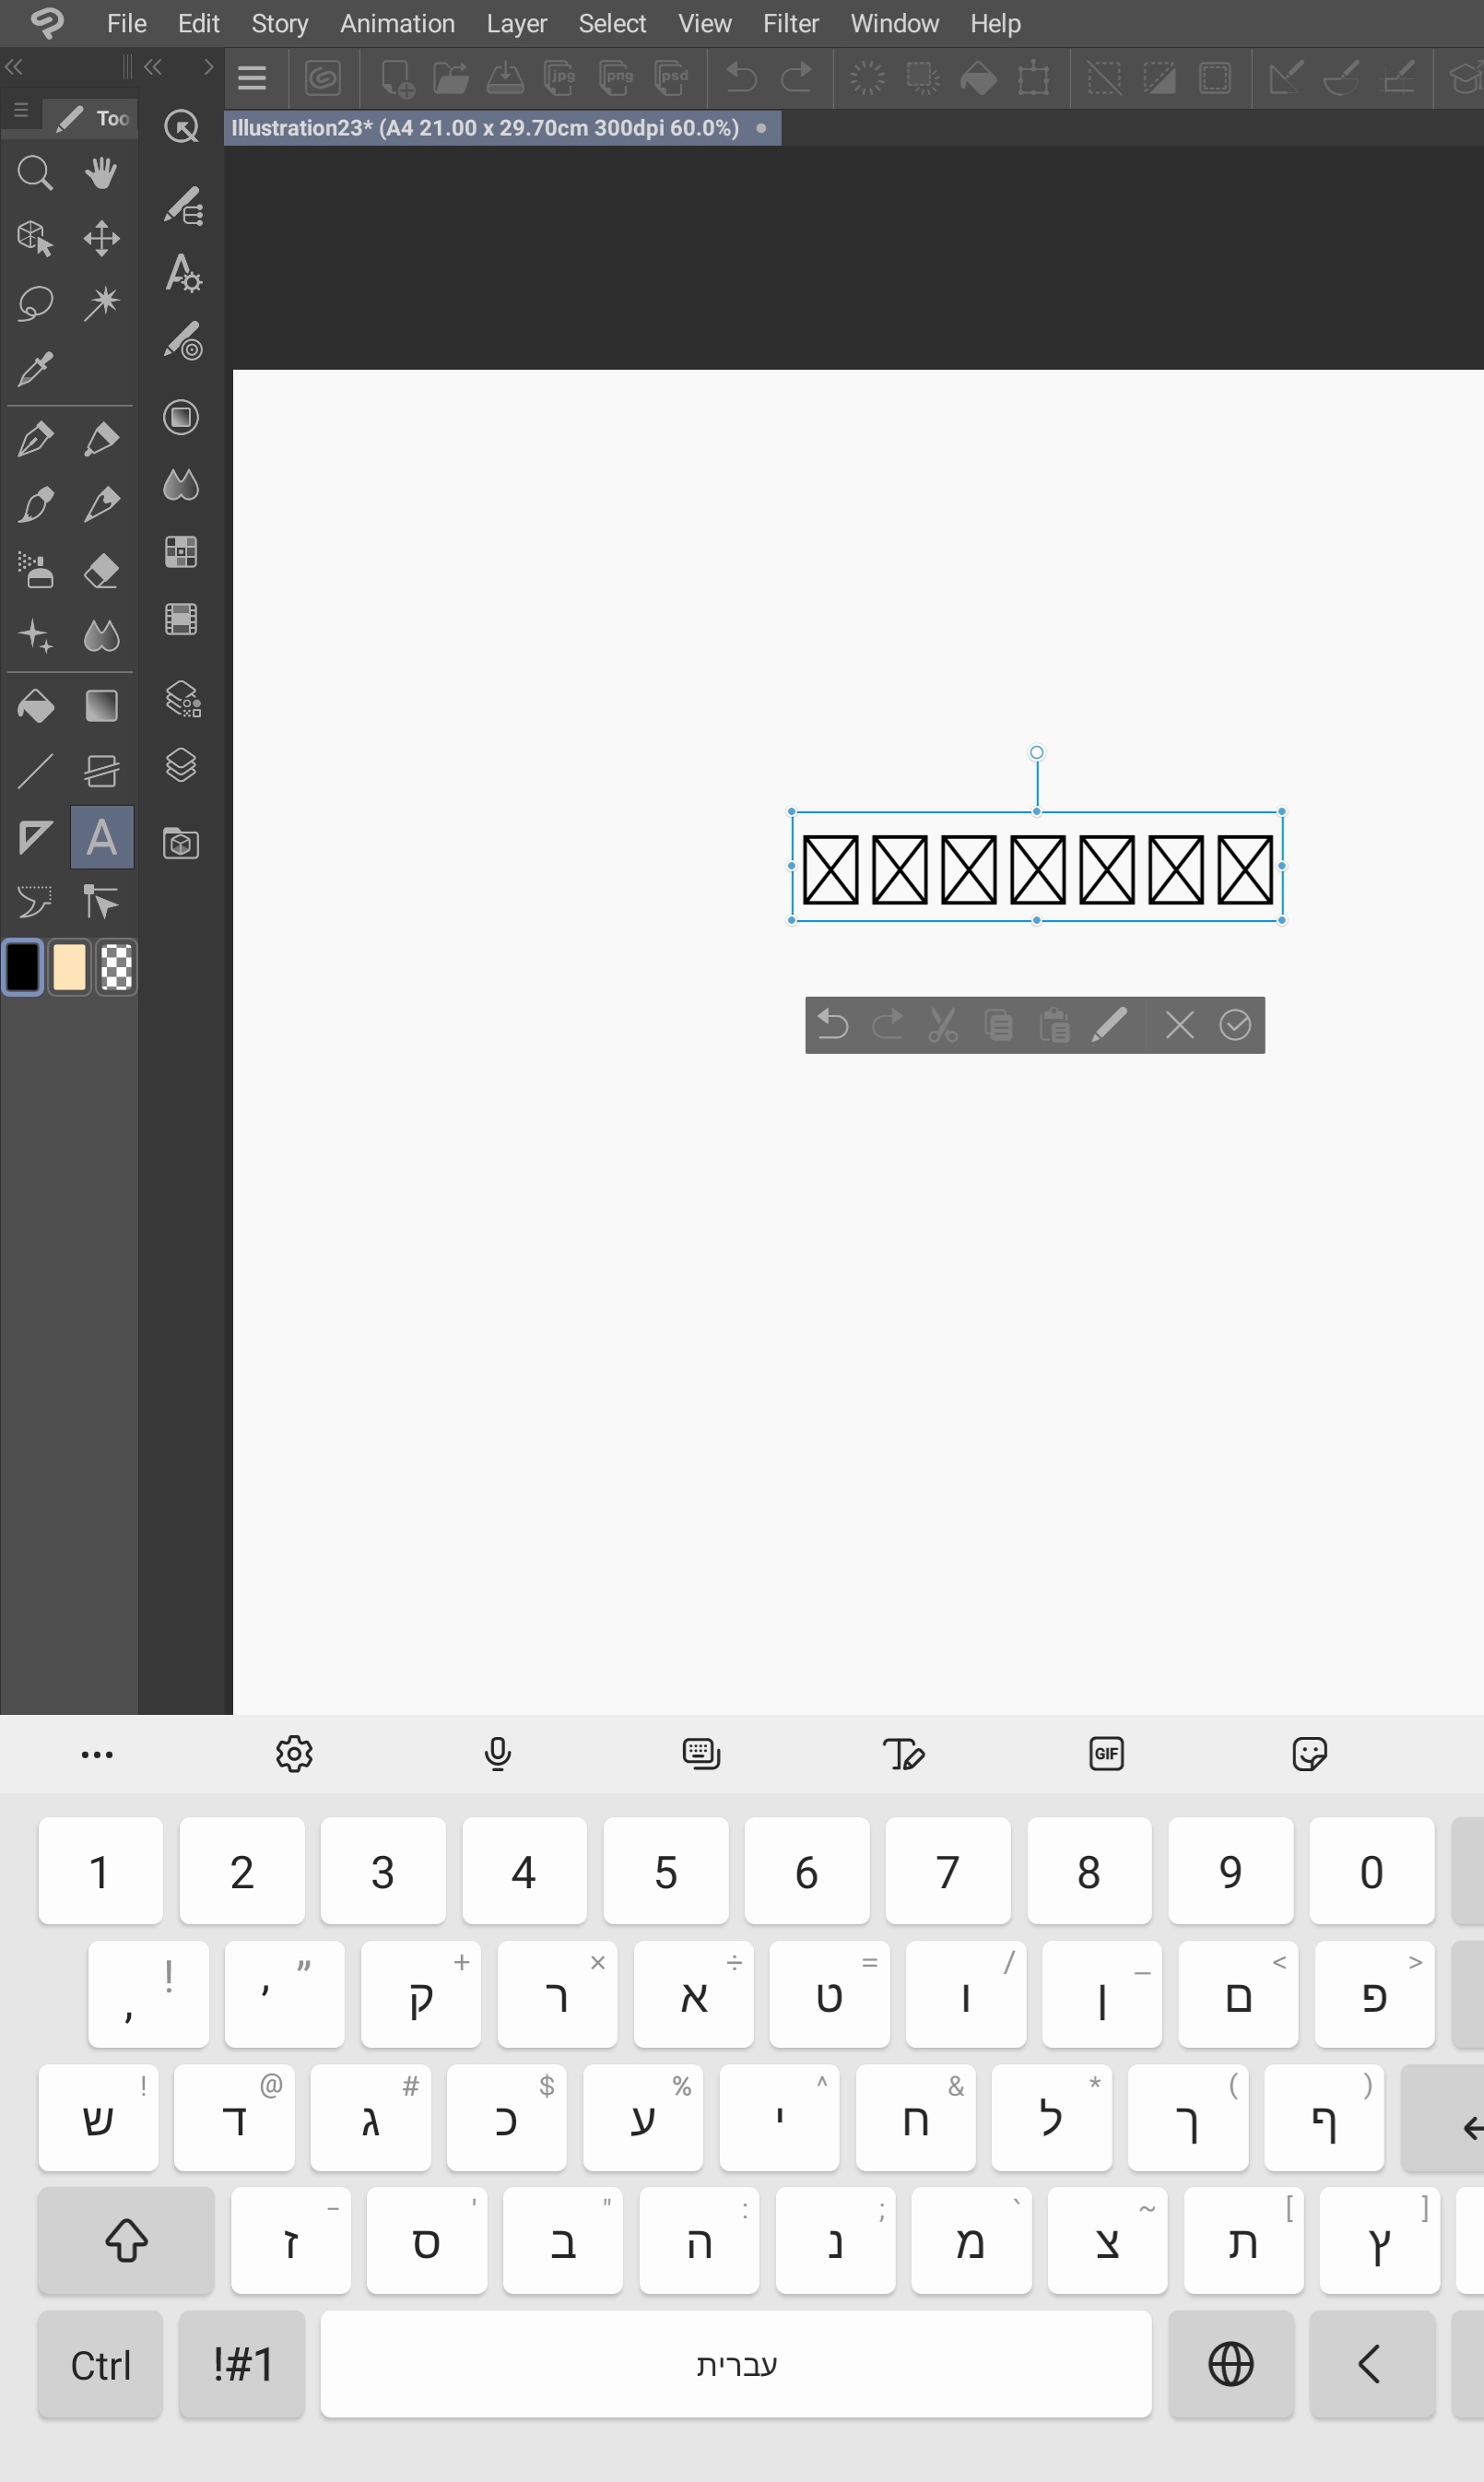Select the straight line Figure tool

(35, 771)
